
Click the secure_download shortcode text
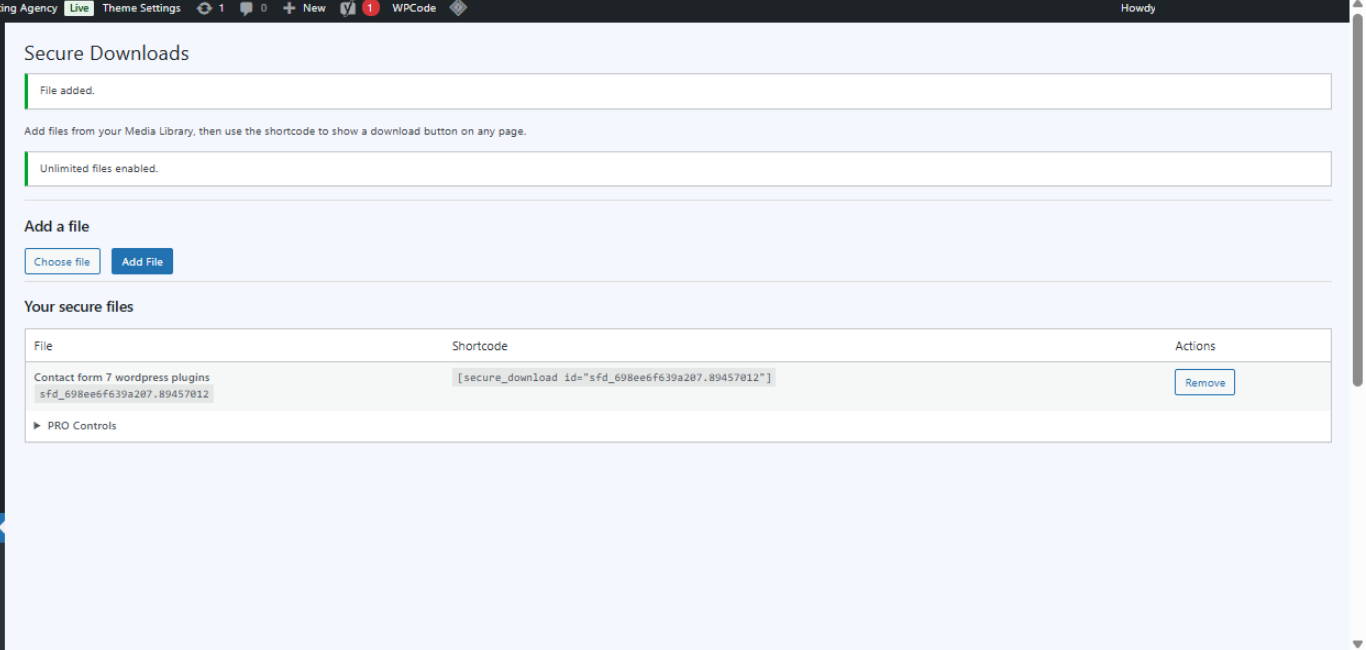pyautogui.click(x=614, y=378)
